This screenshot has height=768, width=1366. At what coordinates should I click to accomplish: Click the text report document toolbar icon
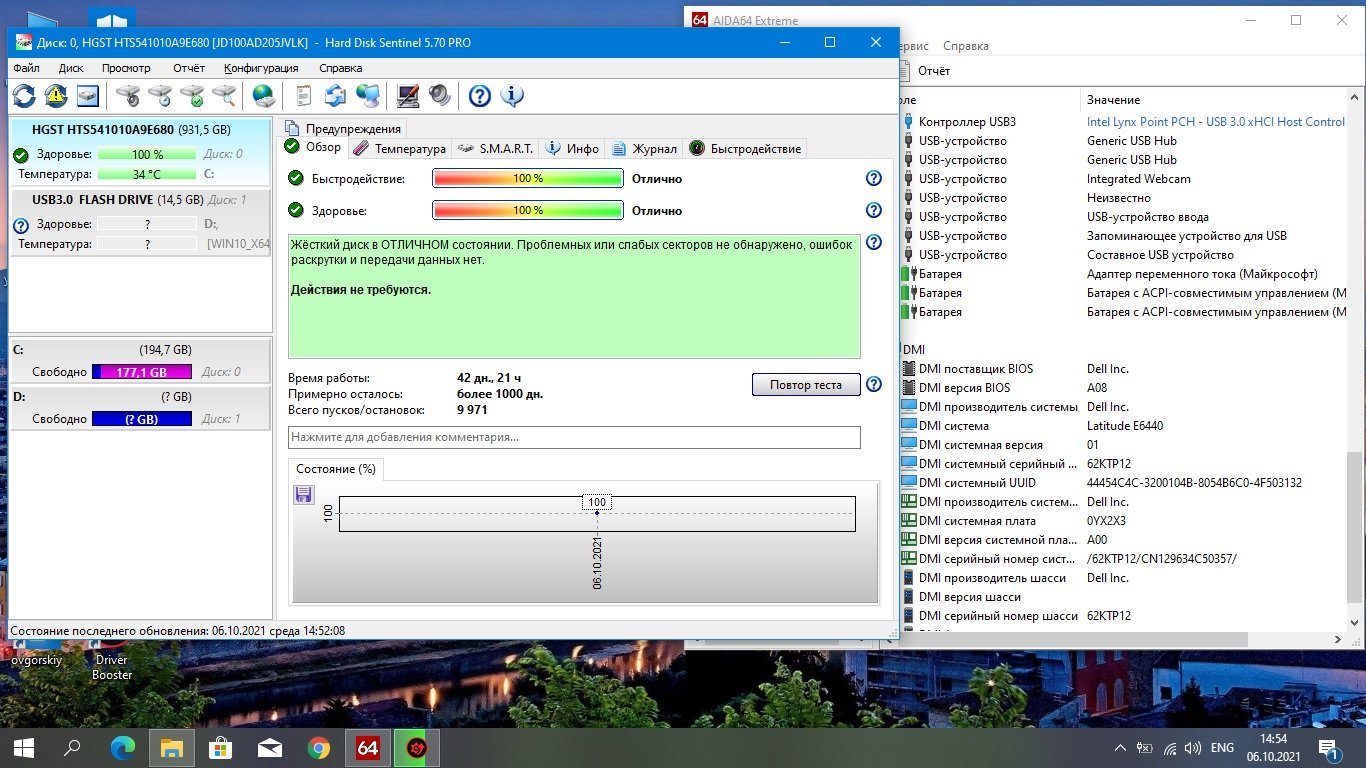tap(304, 96)
